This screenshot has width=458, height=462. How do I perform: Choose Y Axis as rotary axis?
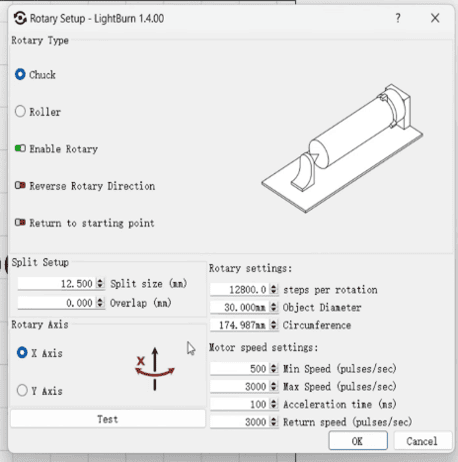tap(22, 390)
